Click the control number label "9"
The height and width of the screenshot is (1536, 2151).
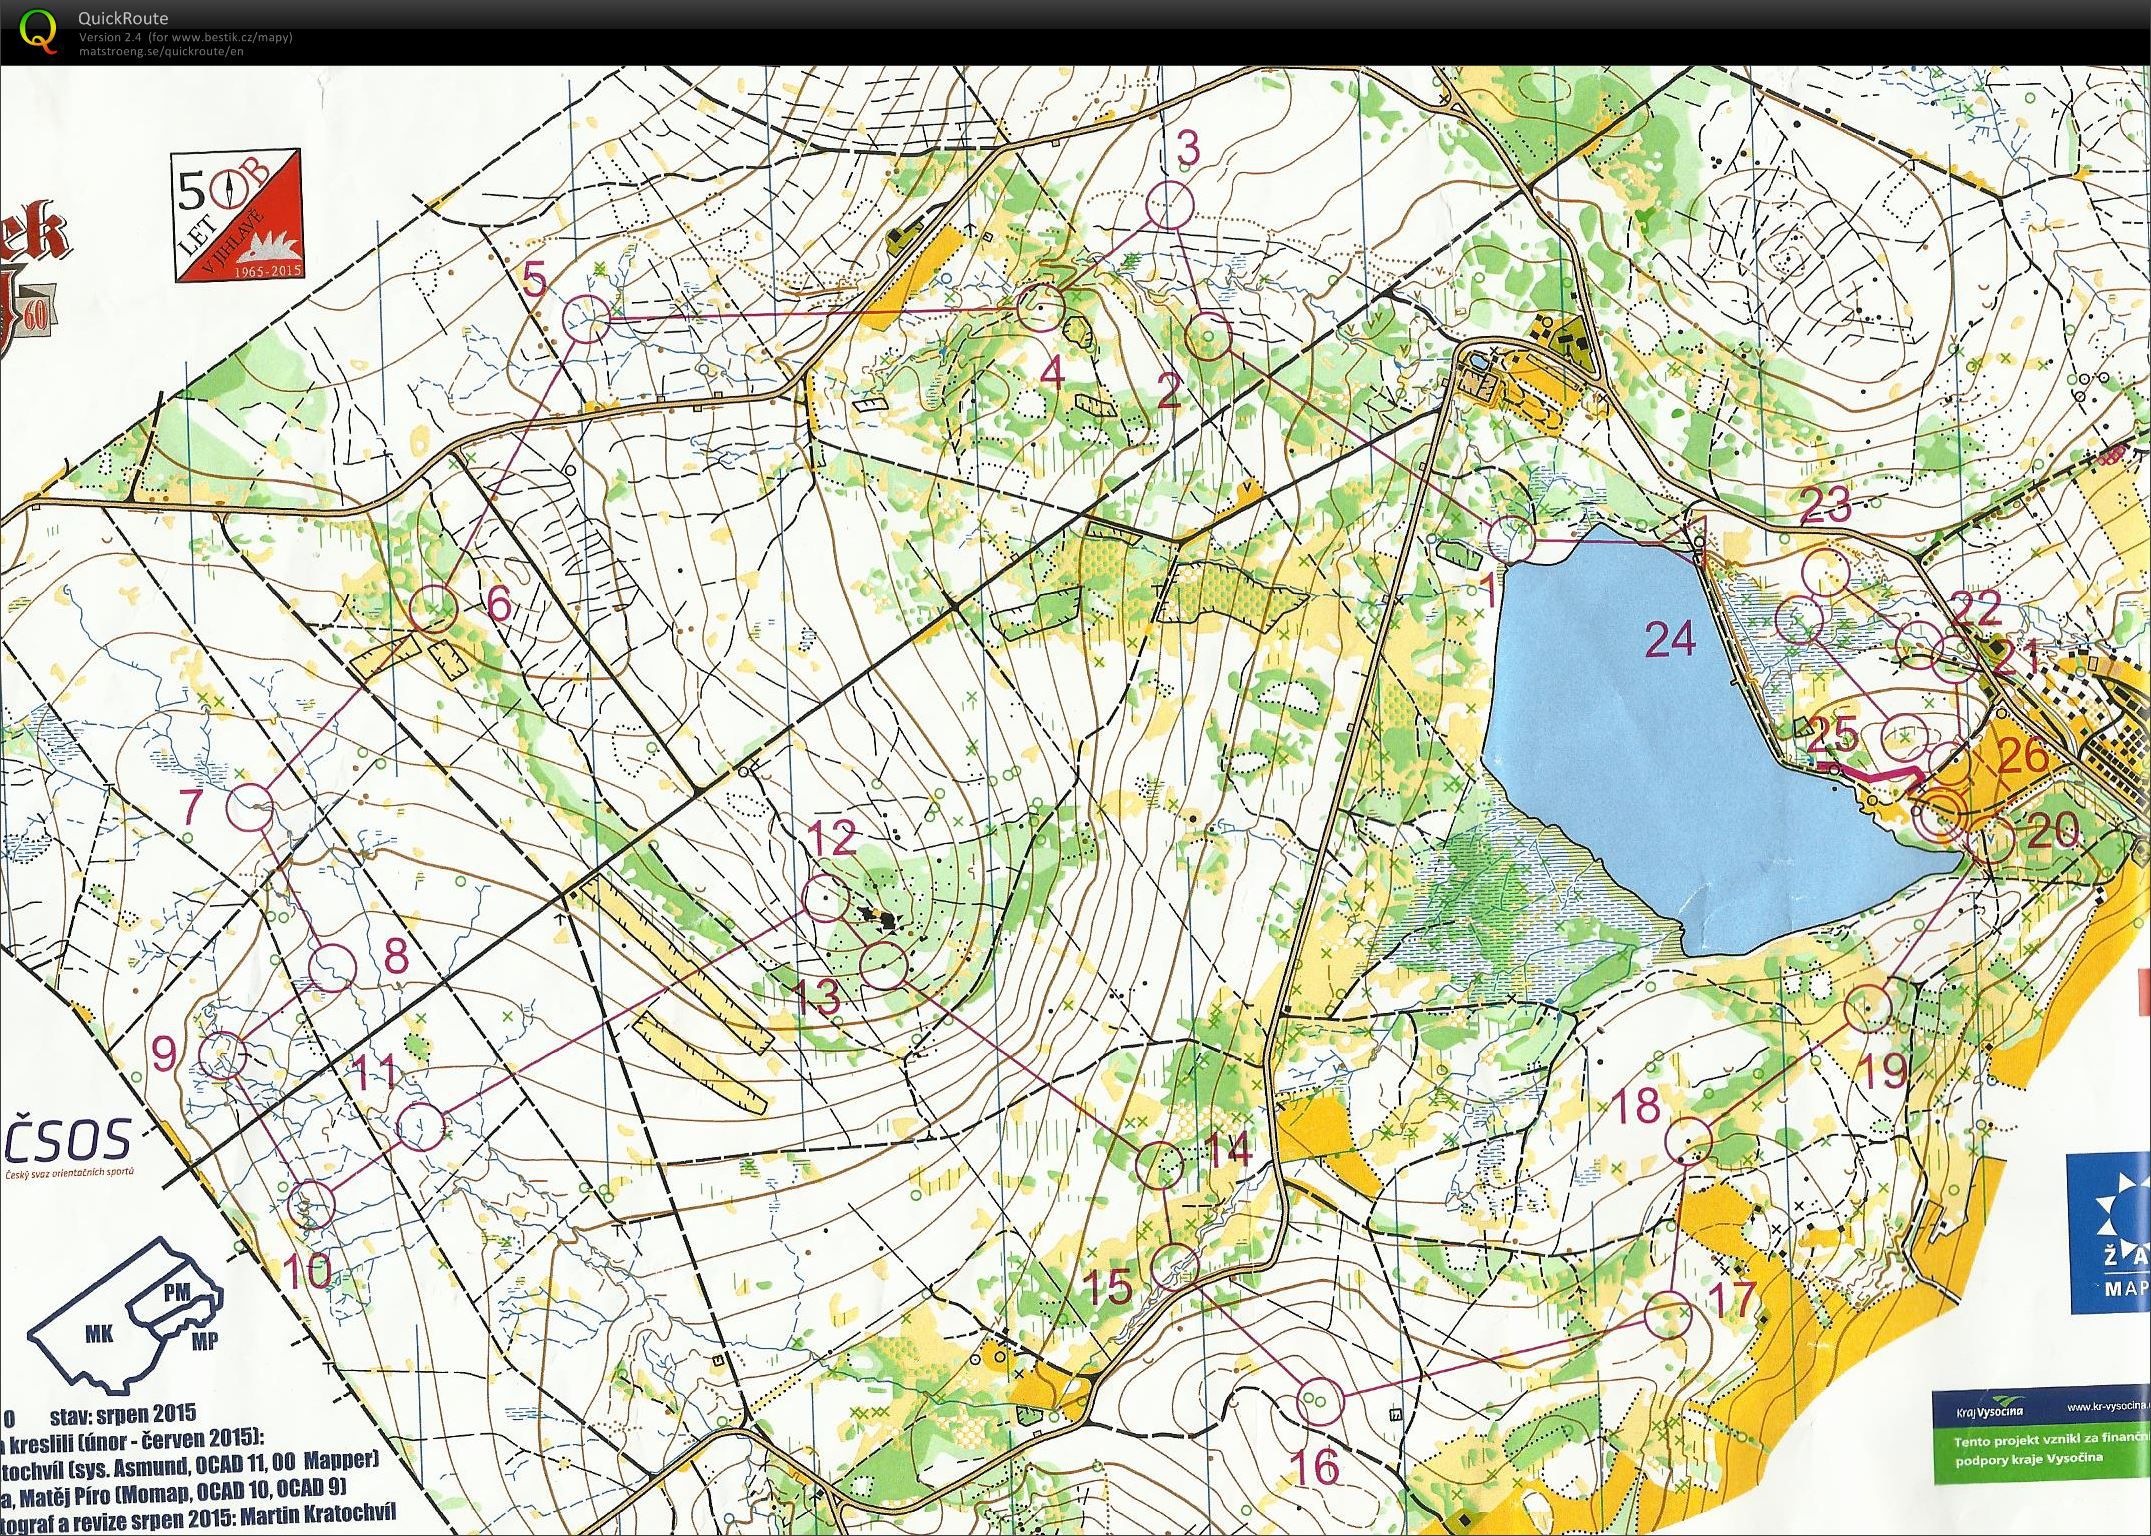click(x=165, y=1053)
